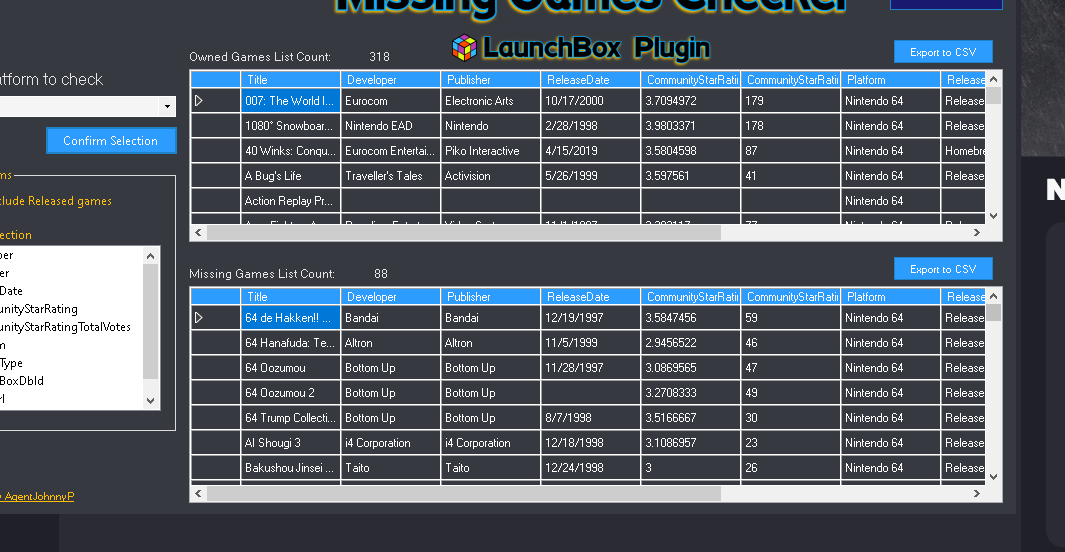The image size is (1065, 552).
Task: Select Action Replay Pr... title cell
Action: [290, 201]
